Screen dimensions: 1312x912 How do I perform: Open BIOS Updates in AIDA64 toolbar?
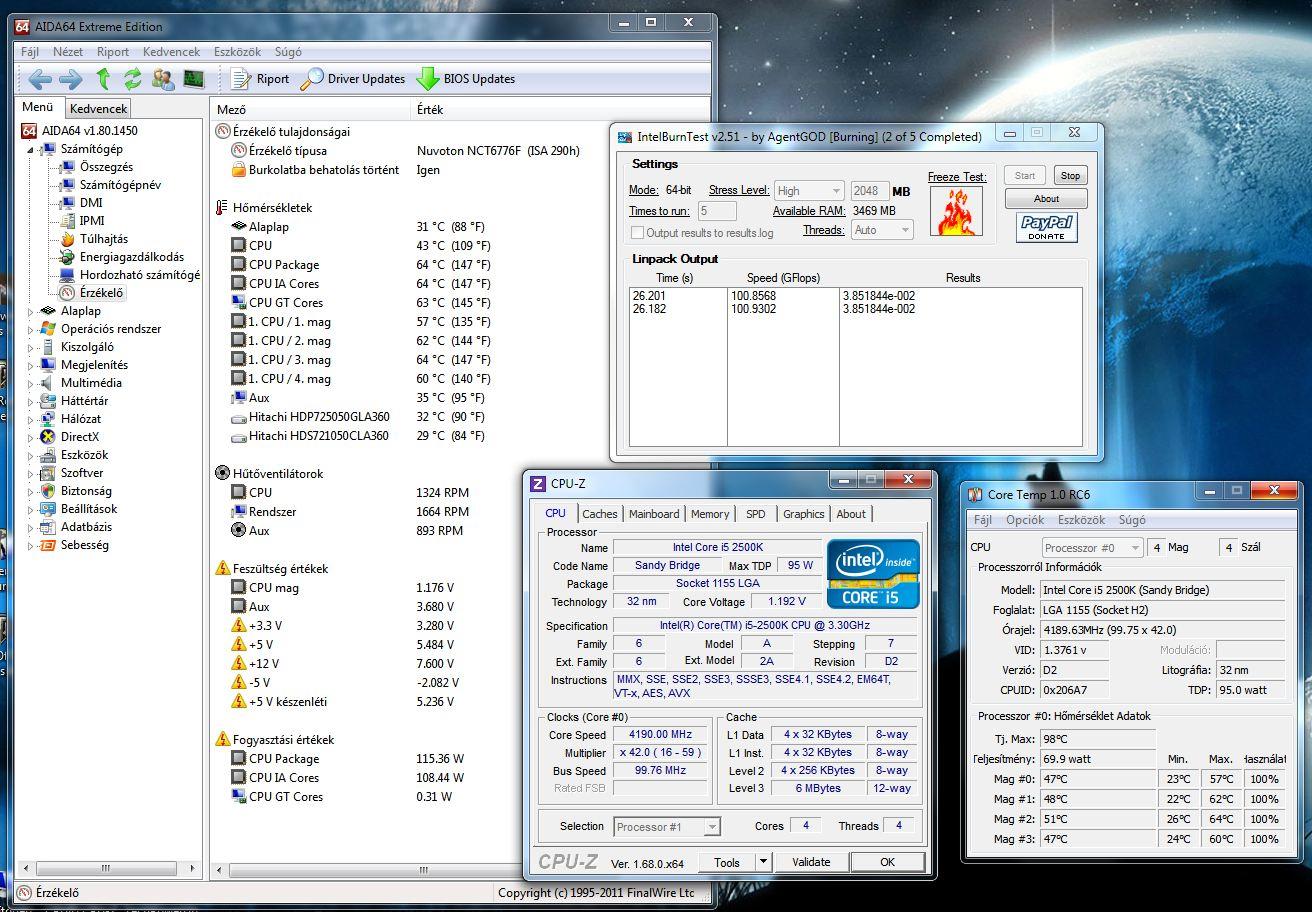(466, 79)
